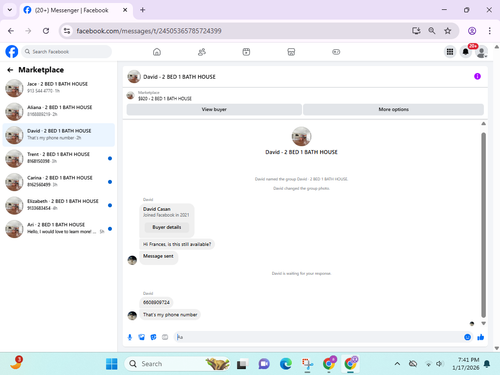The height and width of the screenshot is (375, 500).
Task: Open the Facebook menu grid icon
Action: click(x=450, y=52)
